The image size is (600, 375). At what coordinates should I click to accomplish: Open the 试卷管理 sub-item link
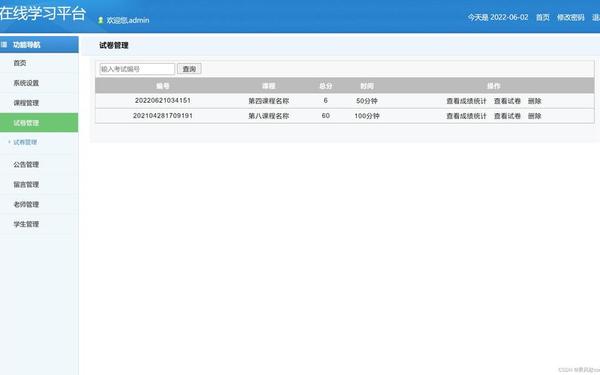point(25,142)
